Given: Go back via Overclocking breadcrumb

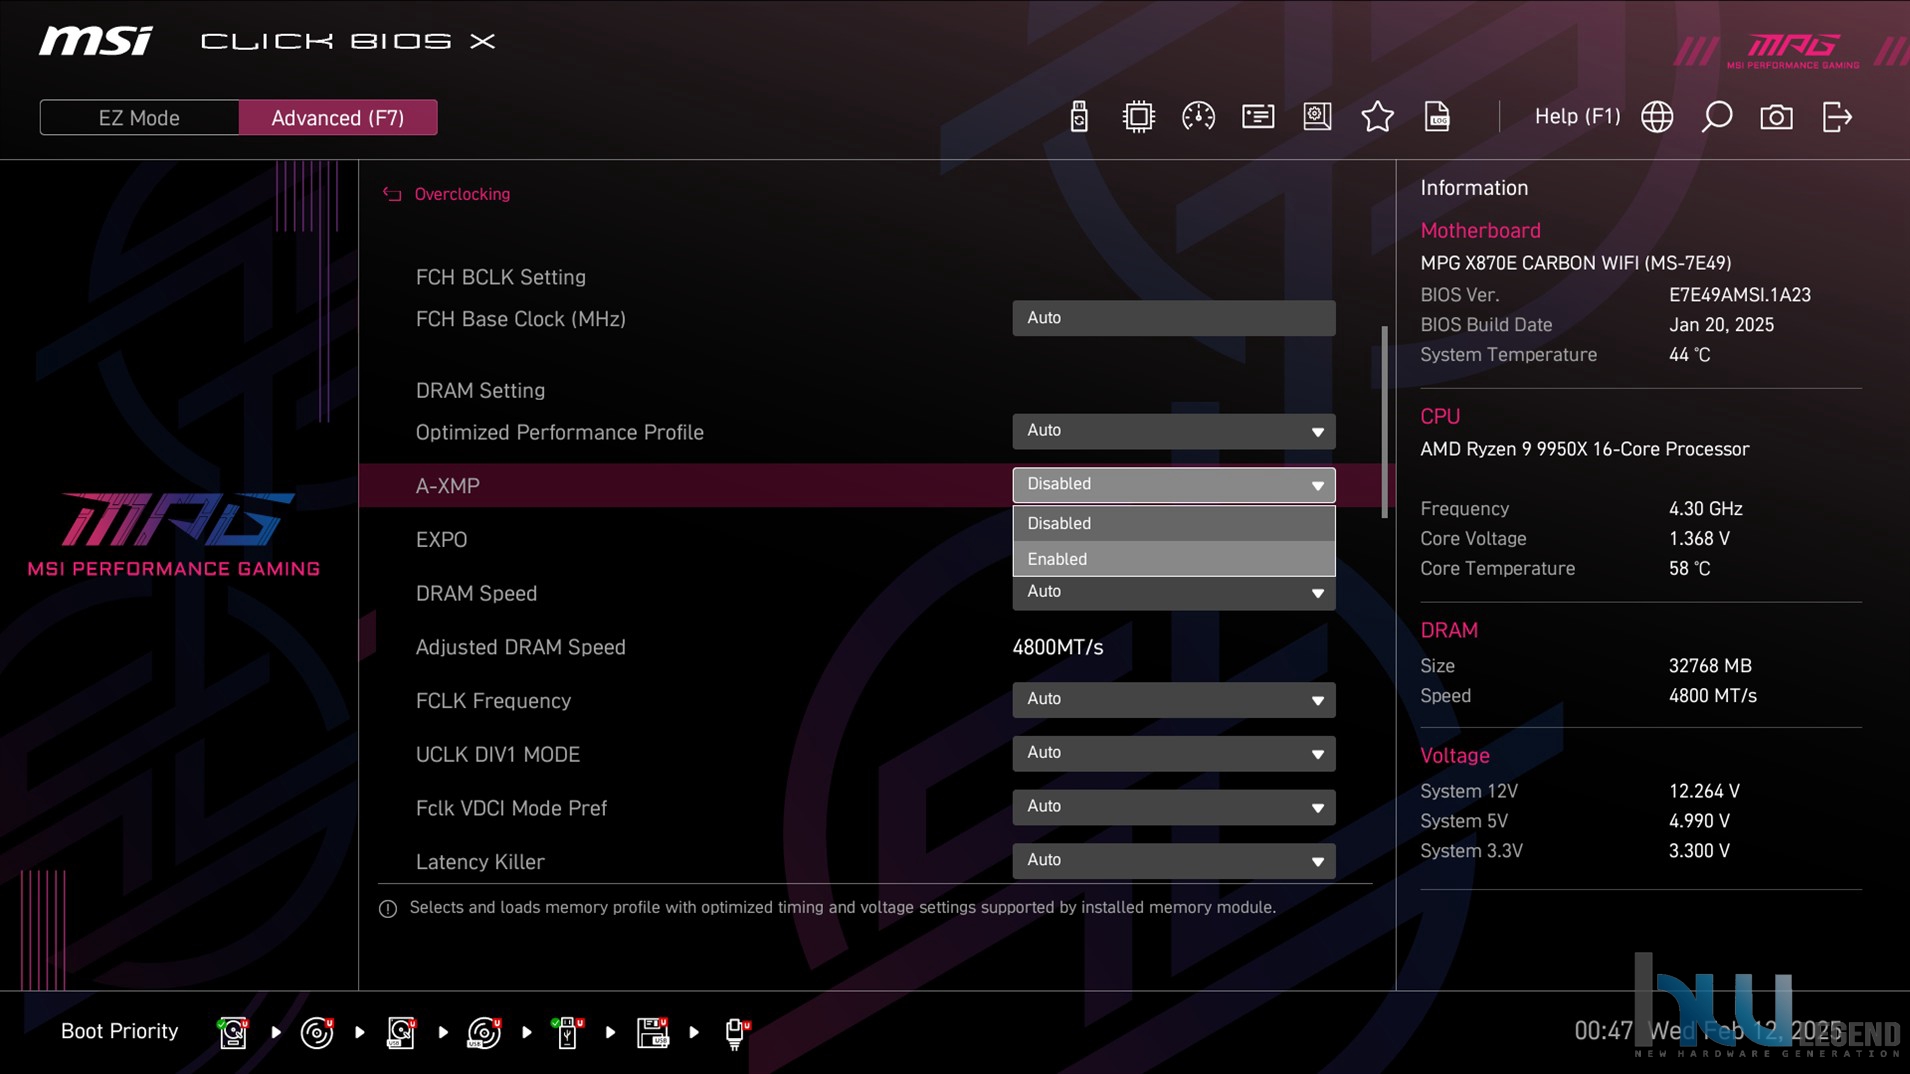Looking at the screenshot, I should 462,194.
